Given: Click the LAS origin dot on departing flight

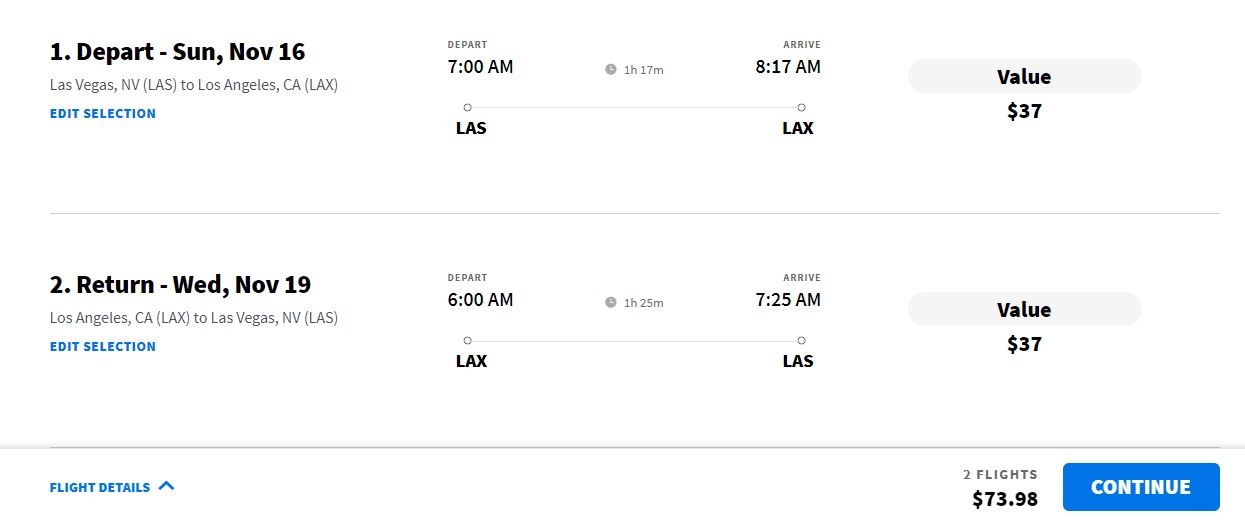Looking at the screenshot, I should click(x=468, y=107).
